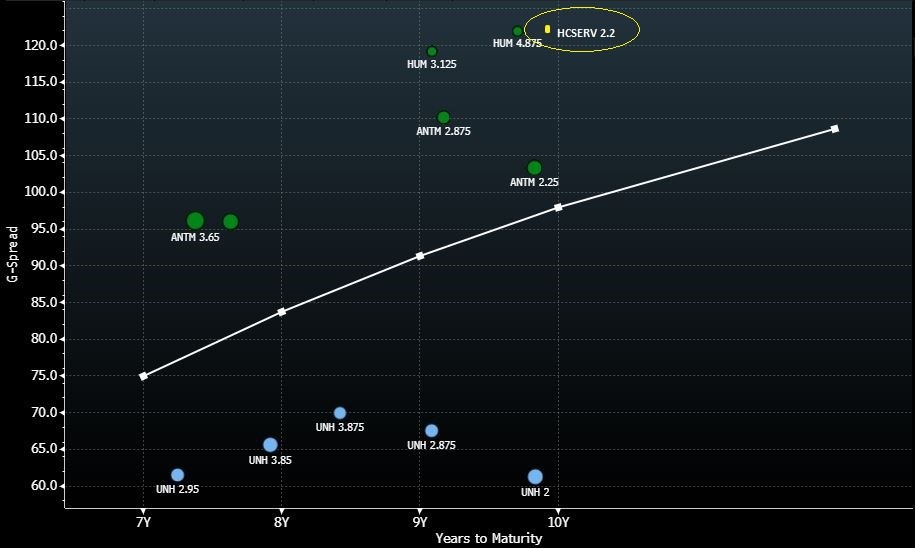Click the UNH 3.85 blue bond dot
The height and width of the screenshot is (548, 915).
coord(270,445)
